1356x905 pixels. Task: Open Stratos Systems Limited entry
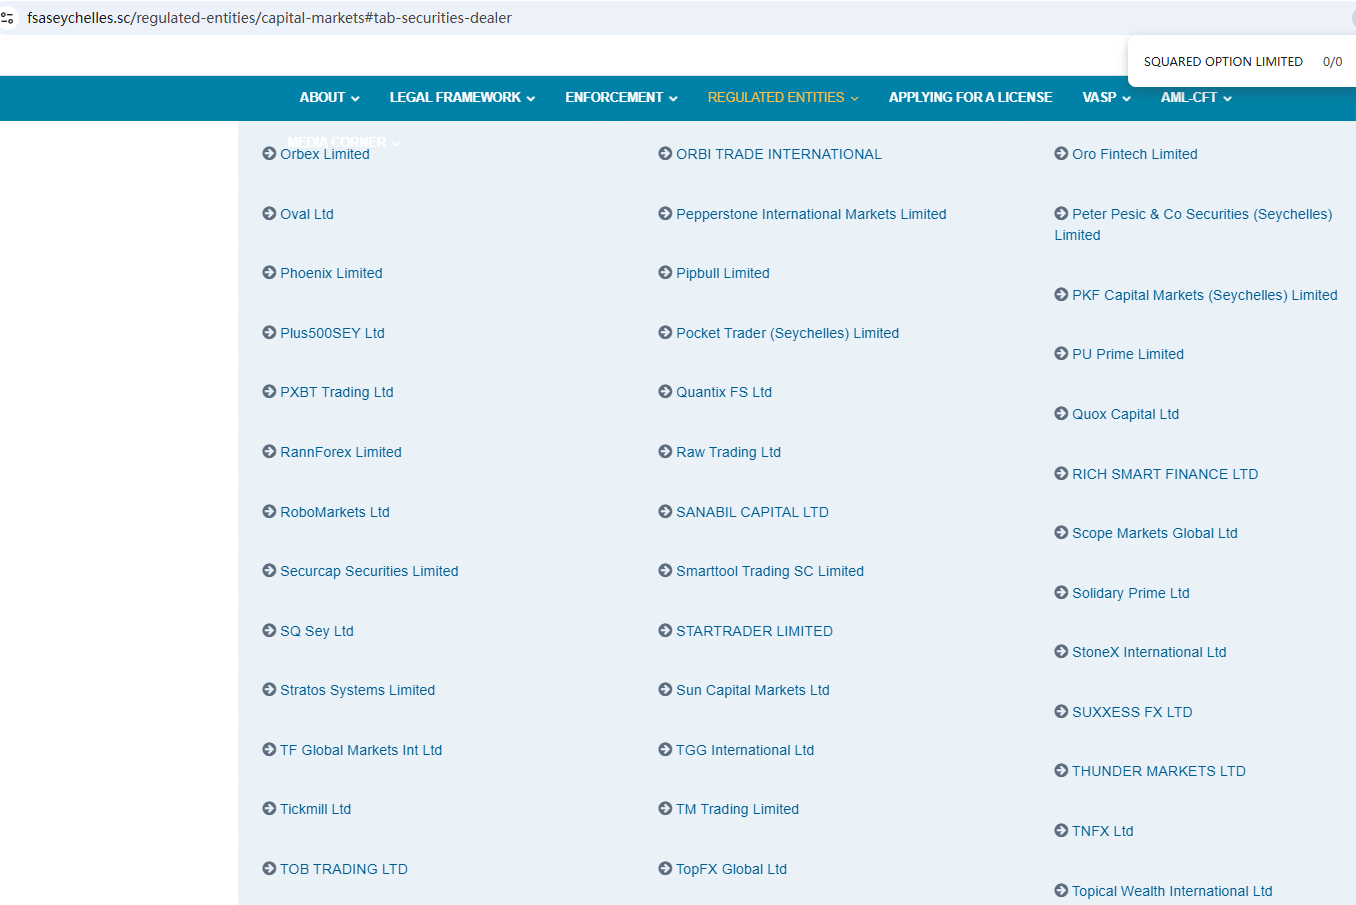tap(357, 690)
